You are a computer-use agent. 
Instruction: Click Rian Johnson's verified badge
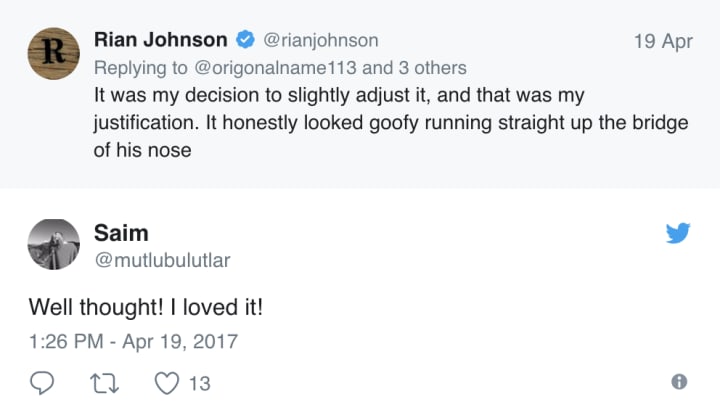245,41
